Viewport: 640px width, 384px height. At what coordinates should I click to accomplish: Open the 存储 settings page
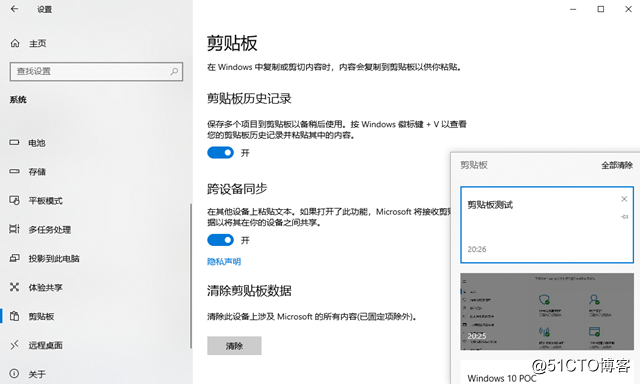(37, 172)
